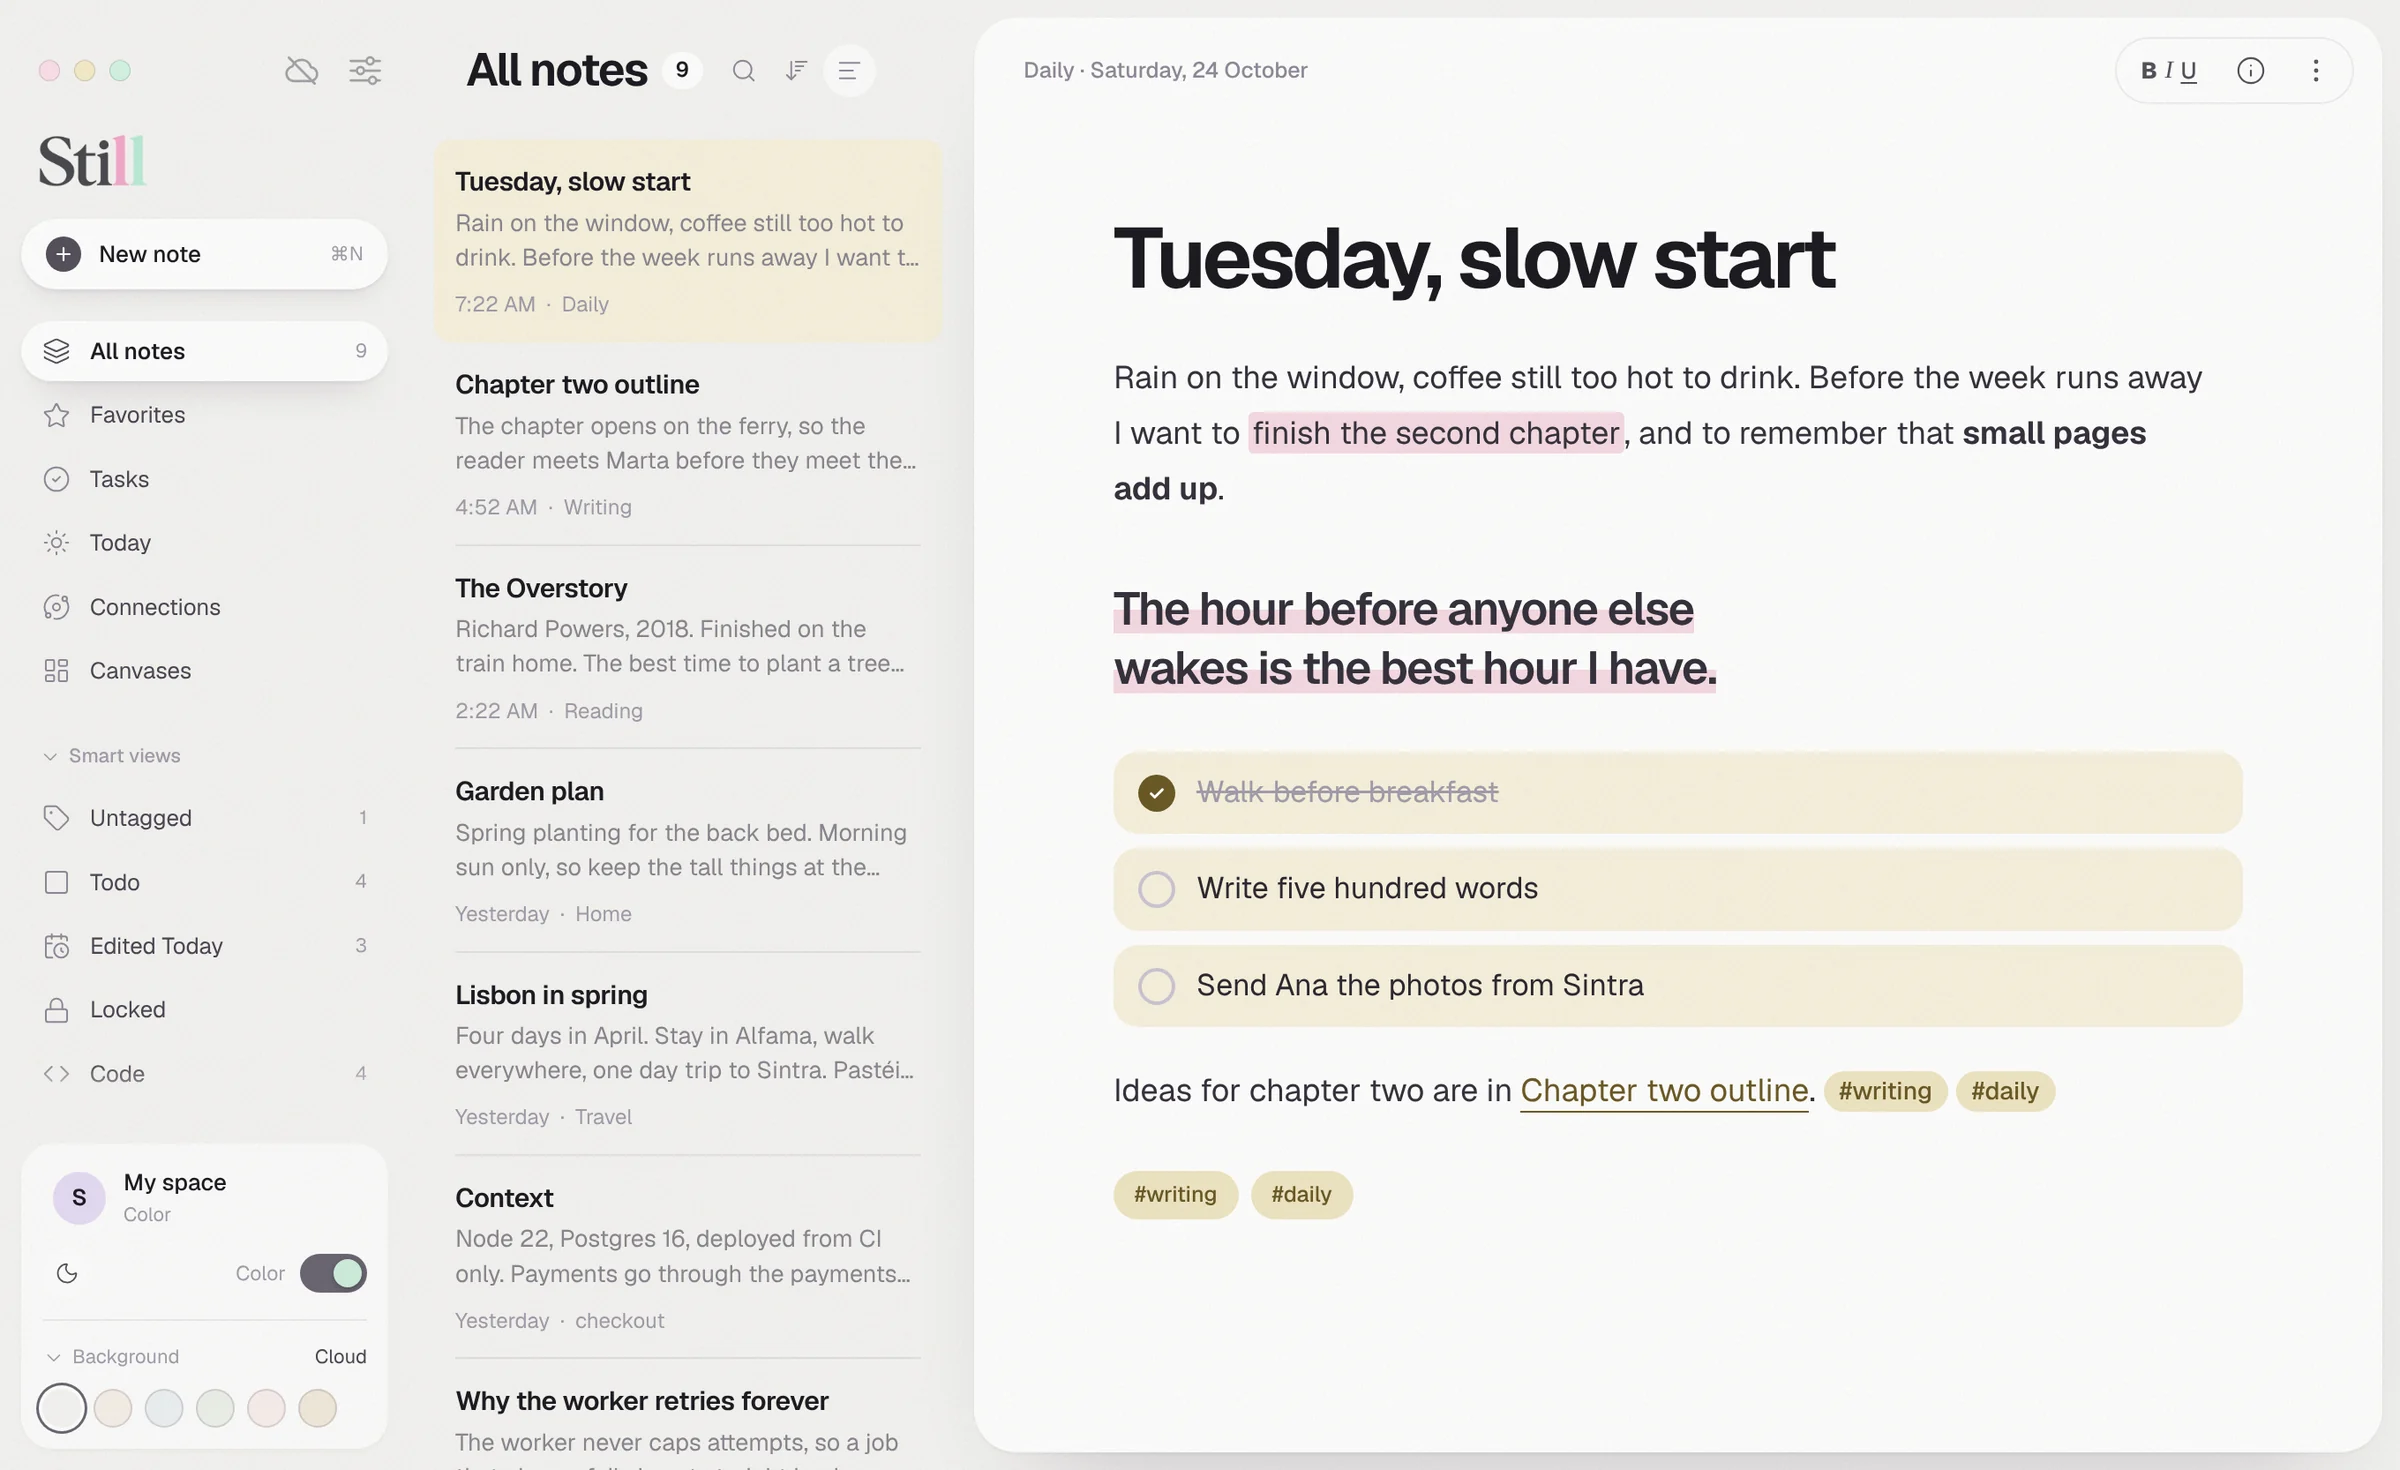The image size is (2400, 1470).
Task: Collapse the Background section chevron
Action: coord(54,1357)
